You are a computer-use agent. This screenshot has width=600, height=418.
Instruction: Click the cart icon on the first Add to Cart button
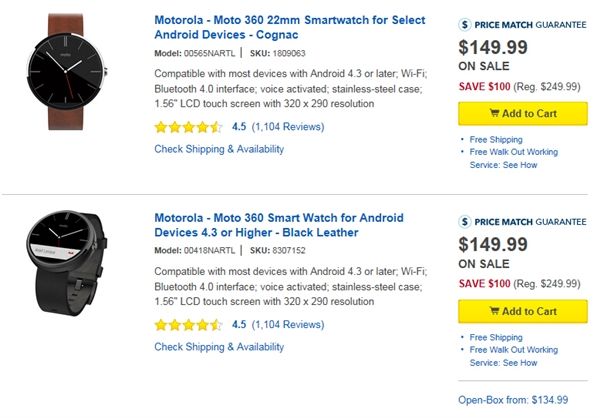coord(496,113)
